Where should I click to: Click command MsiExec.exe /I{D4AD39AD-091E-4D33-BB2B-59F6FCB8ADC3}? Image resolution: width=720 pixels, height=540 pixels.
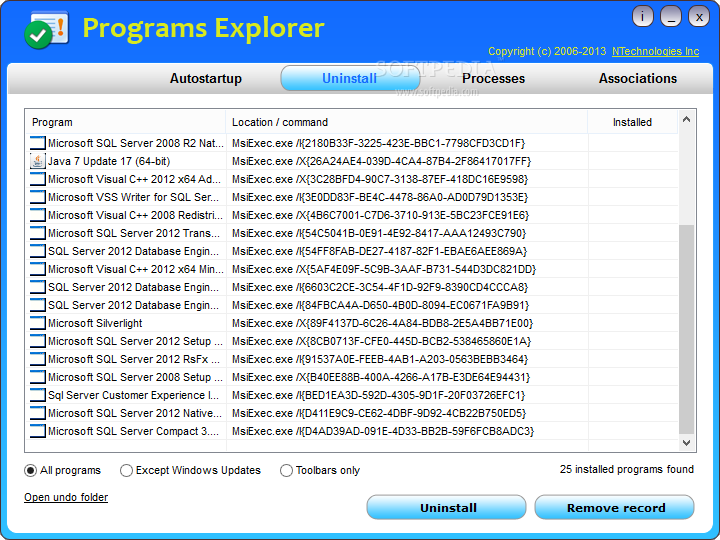pos(382,431)
